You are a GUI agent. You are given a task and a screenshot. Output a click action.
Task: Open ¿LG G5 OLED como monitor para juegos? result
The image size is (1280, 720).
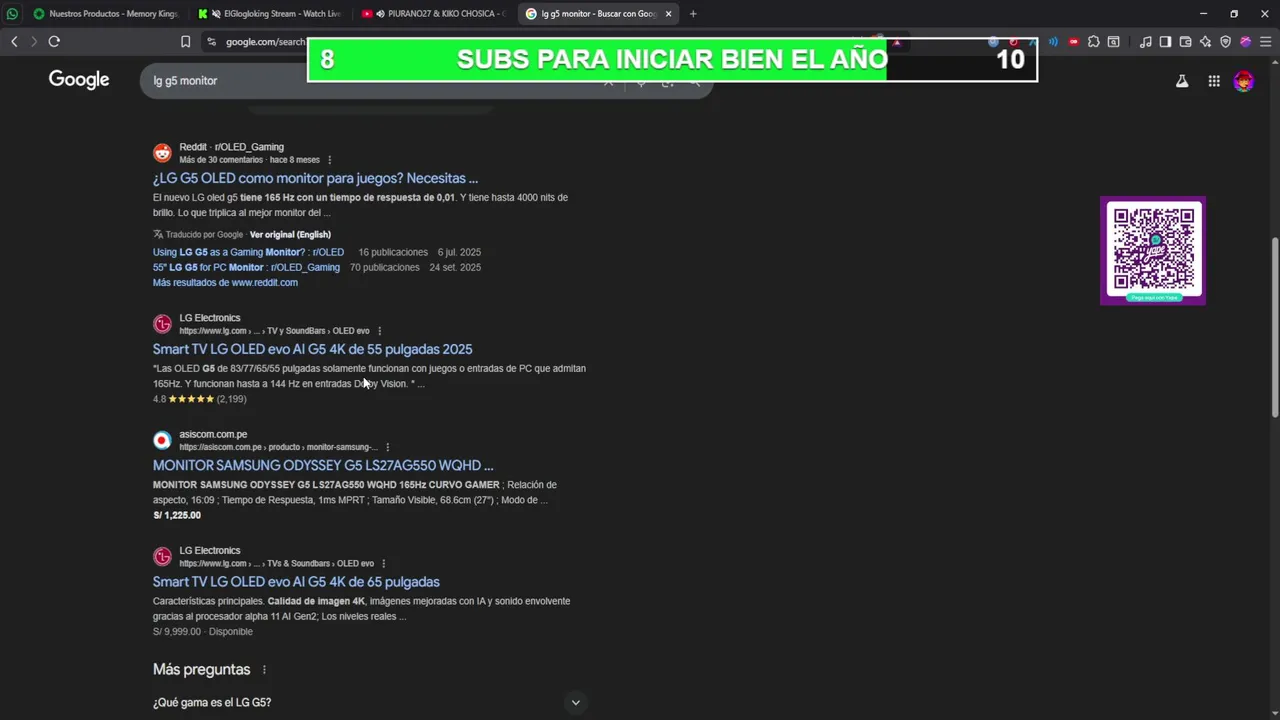pos(315,179)
